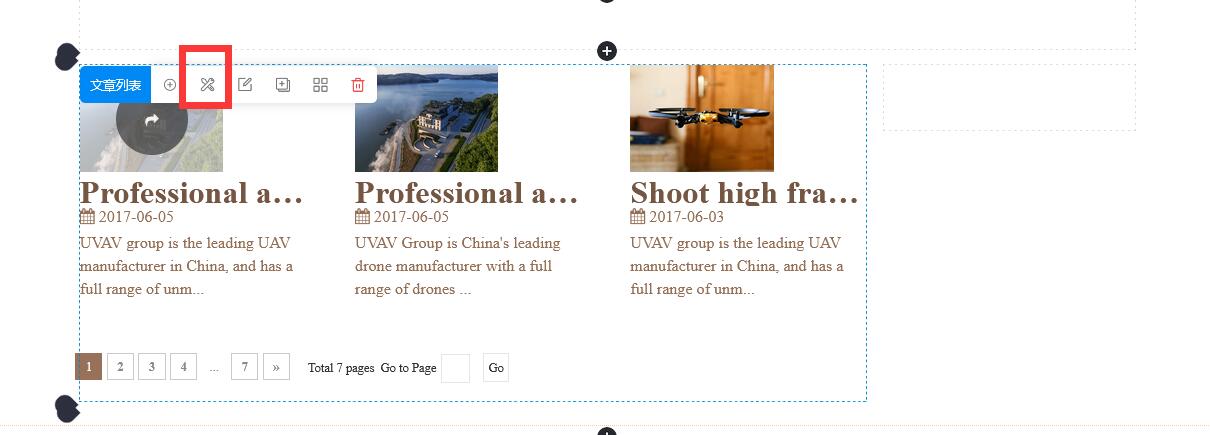
Task: Delete the module with red trash icon
Action: (358, 85)
